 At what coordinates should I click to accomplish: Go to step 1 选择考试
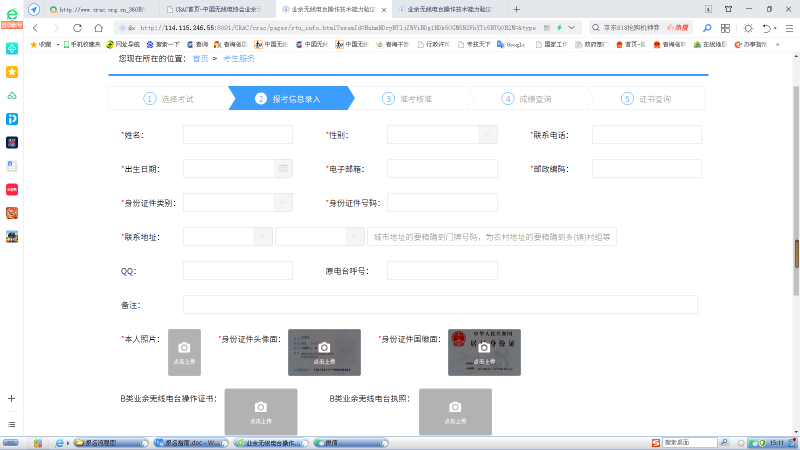pyautogui.click(x=168, y=99)
